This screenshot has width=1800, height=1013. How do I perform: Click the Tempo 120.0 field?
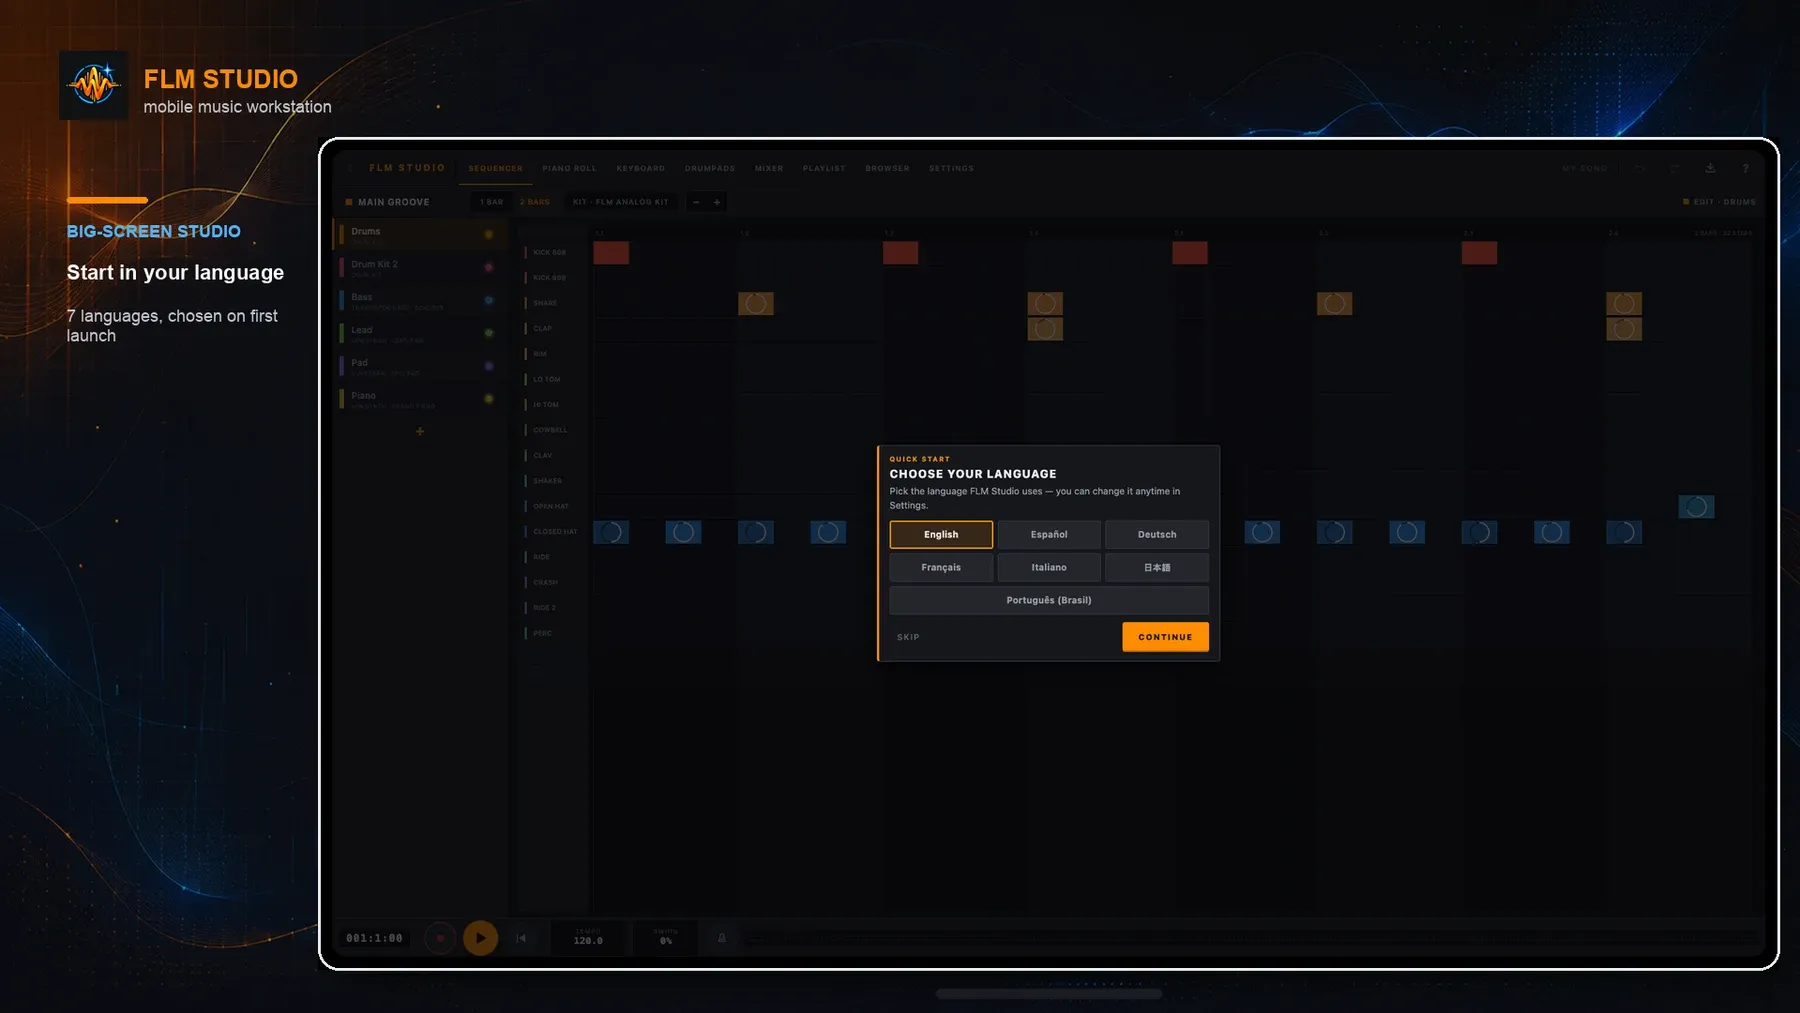588,937
